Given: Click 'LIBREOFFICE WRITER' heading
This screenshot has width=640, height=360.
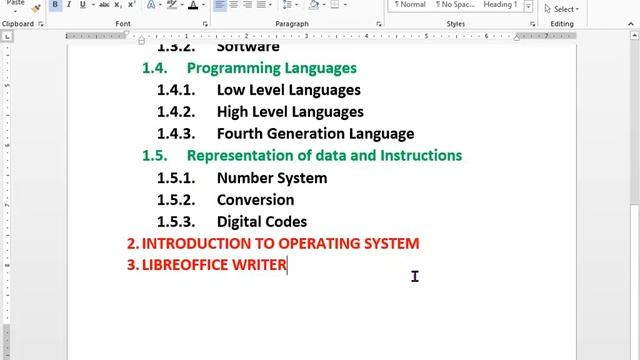Looking at the screenshot, I should 214,265.
